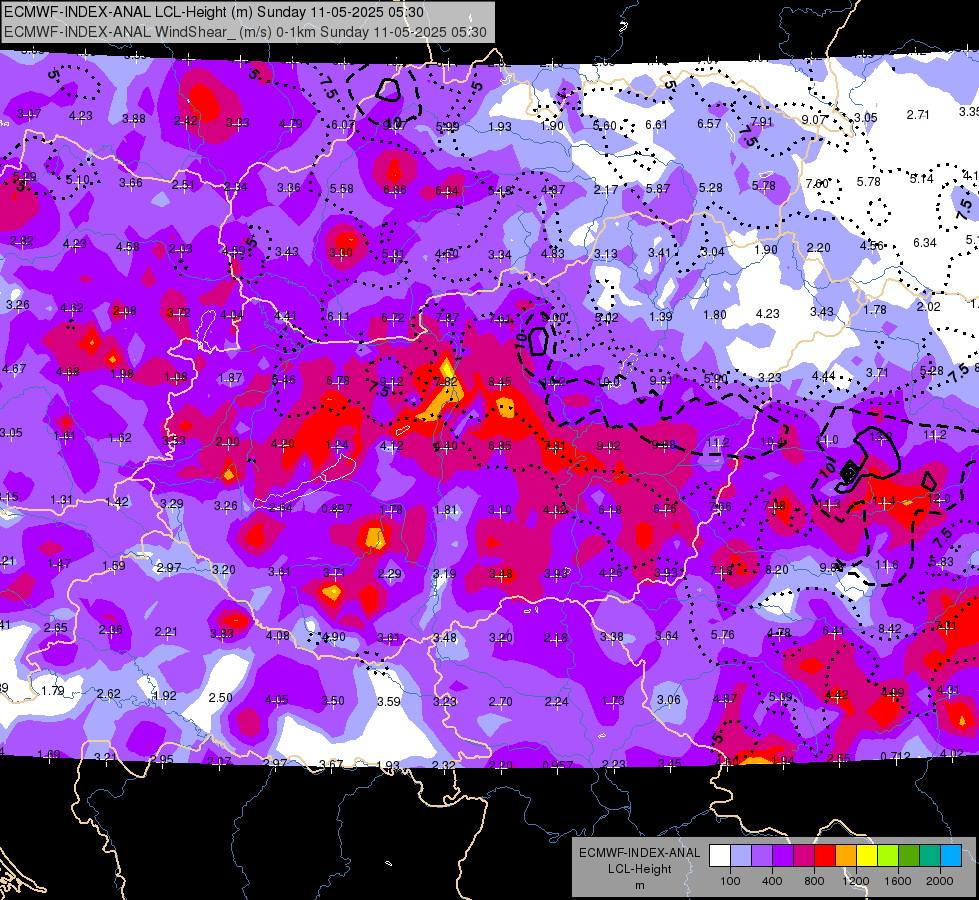Click the legend label 400
This screenshot has width=979, height=900.
point(772,881)
